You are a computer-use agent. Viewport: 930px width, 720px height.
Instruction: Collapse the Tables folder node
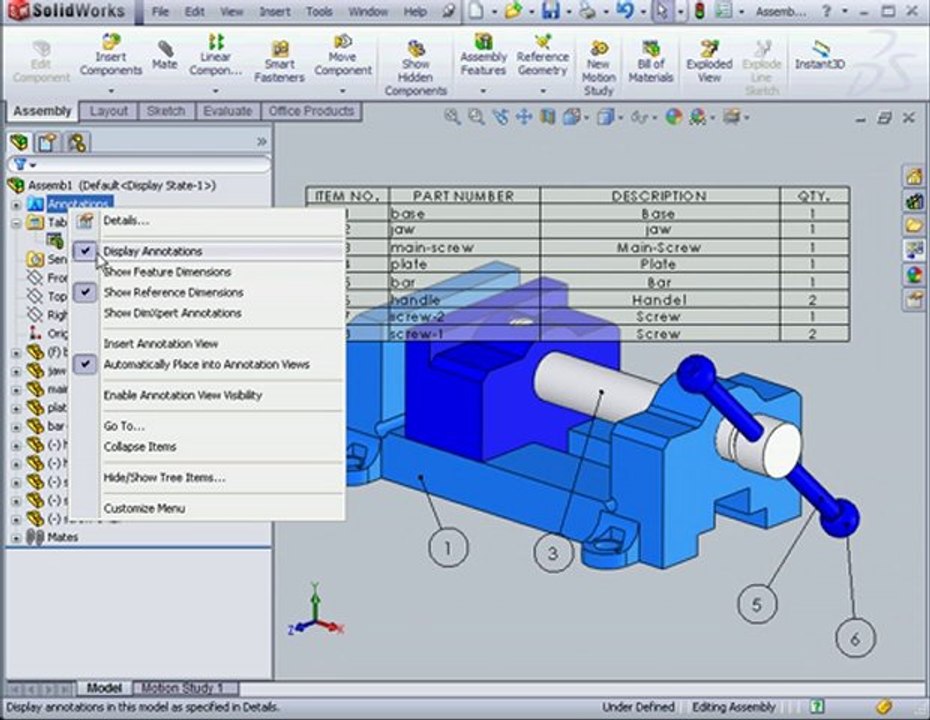16,223
